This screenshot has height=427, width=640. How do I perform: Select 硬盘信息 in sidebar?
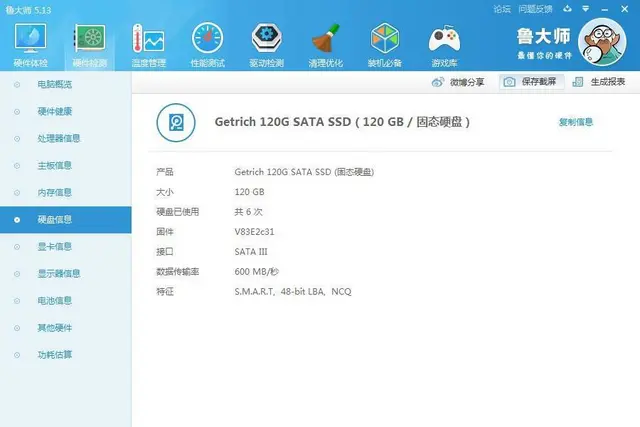pyautogui.click(x=66, y=220)
